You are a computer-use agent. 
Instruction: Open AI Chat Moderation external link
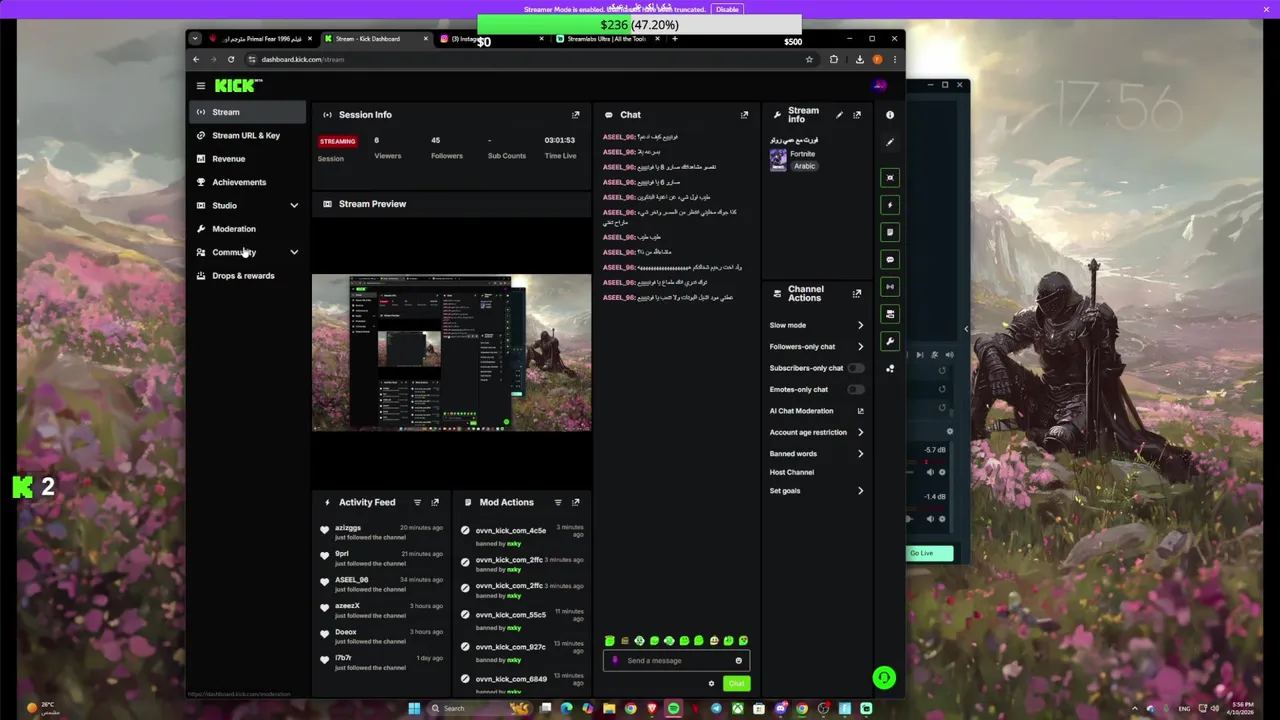pos(860,411)
